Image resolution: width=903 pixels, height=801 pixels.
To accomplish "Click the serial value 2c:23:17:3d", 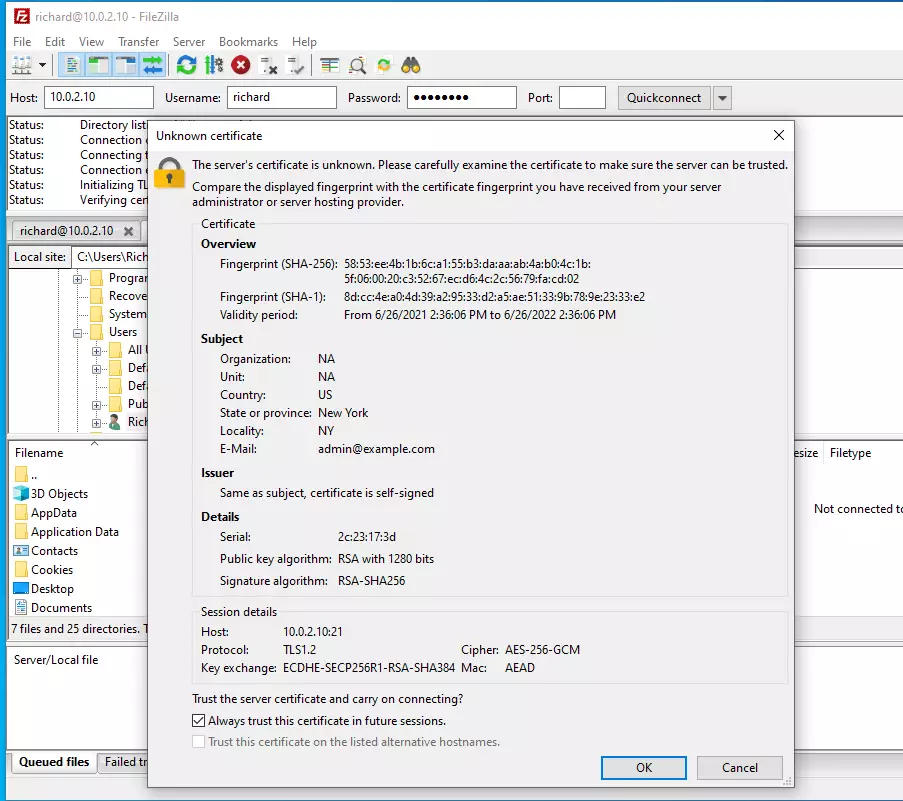I will point(366,537).
